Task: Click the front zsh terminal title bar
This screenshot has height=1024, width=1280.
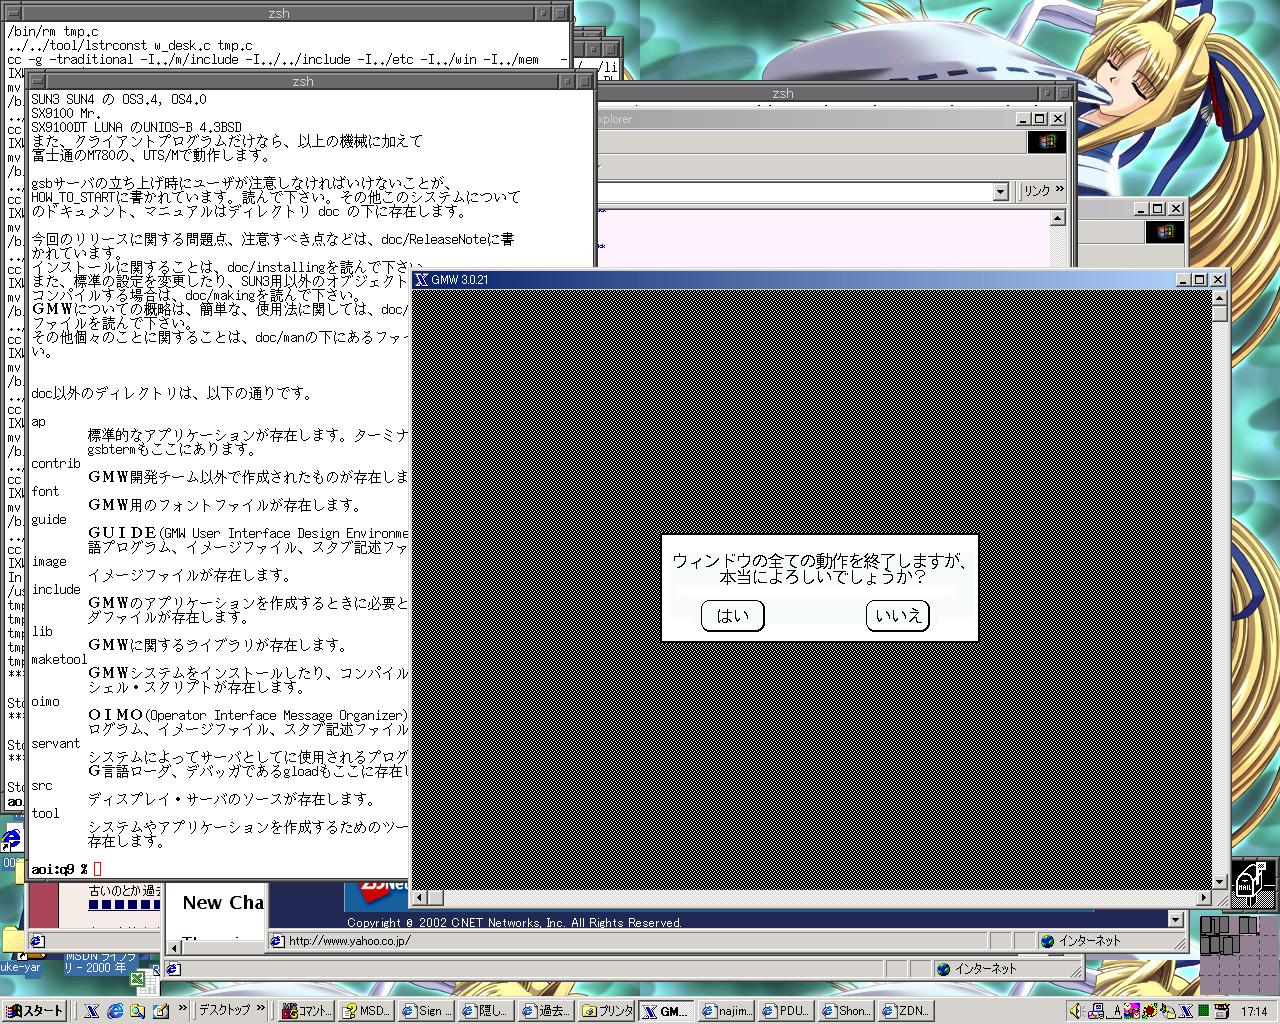Action: [302, 82]
